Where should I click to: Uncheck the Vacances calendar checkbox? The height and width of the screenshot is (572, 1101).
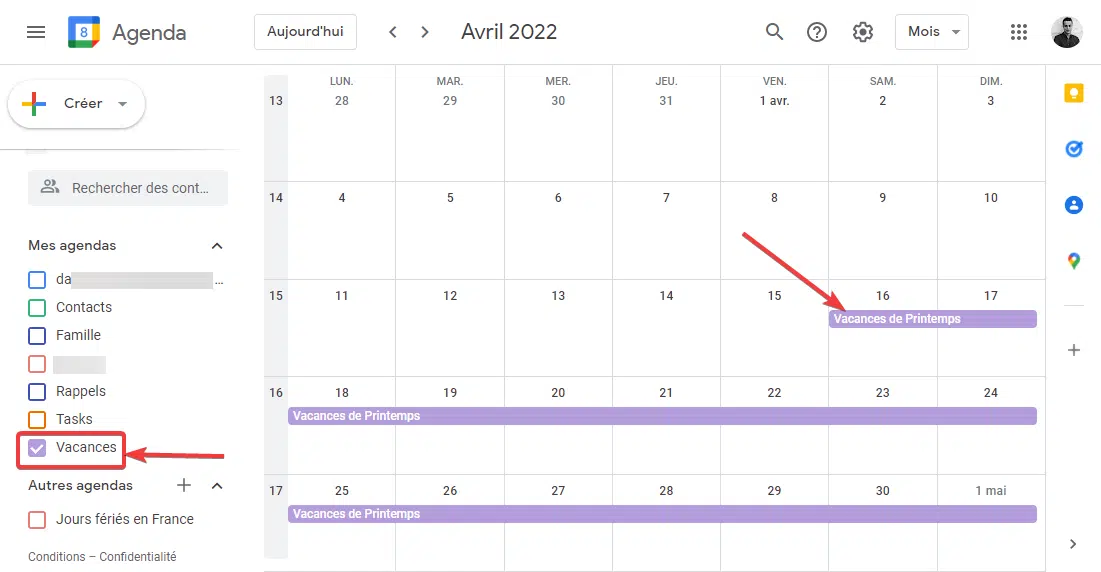click(x=37, y=448)
